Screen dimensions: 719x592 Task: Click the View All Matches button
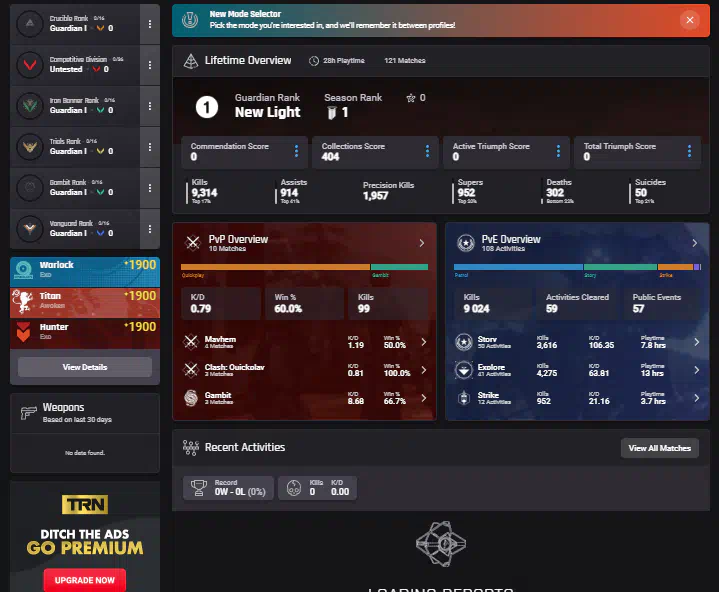[659, 448]
